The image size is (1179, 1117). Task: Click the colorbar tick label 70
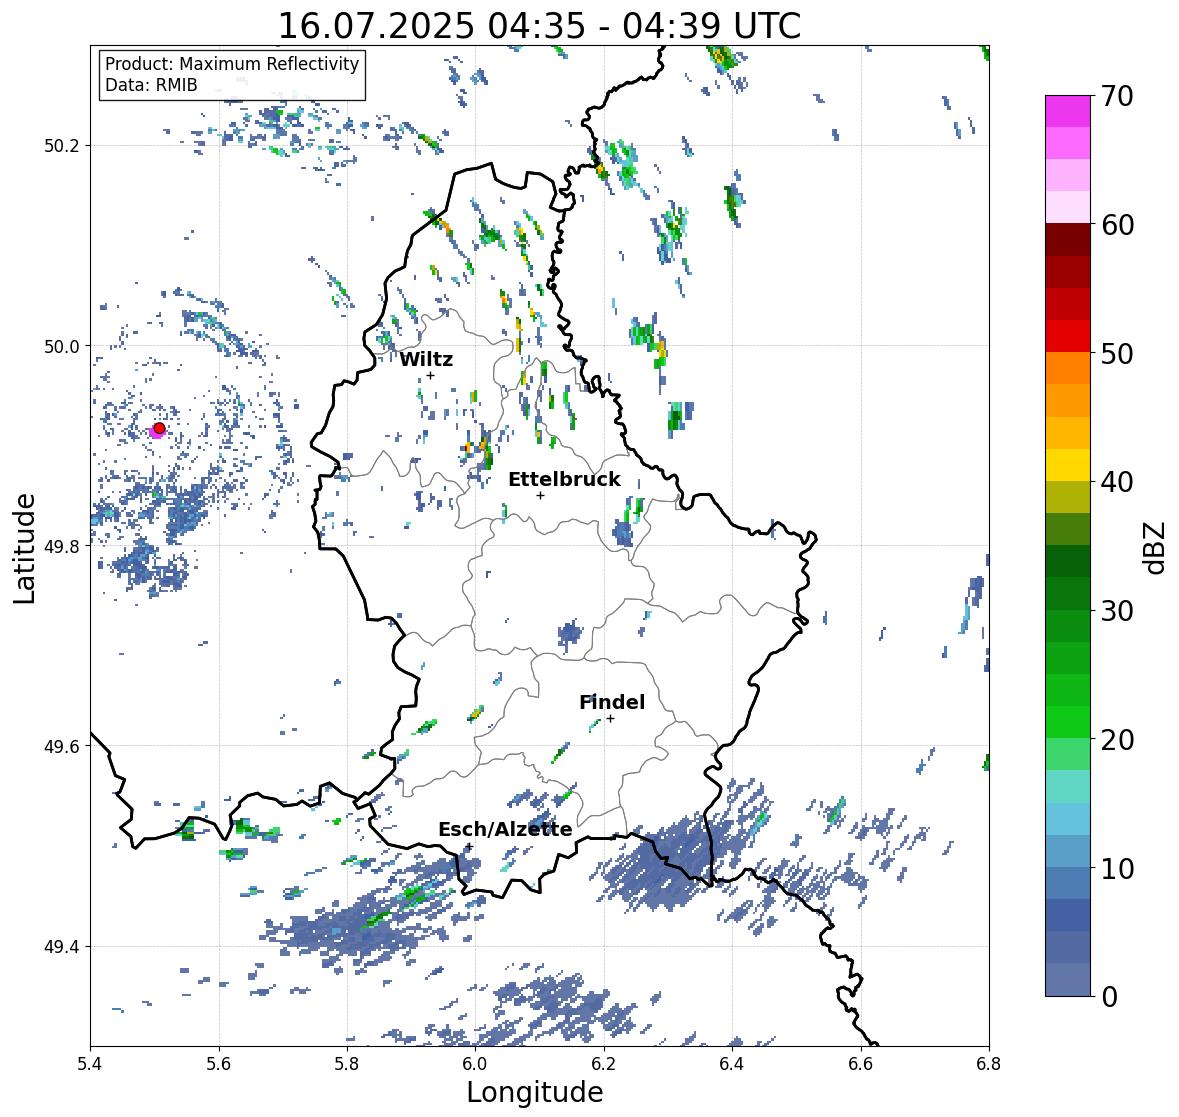pyautogui.click(x=1117, y=96)
